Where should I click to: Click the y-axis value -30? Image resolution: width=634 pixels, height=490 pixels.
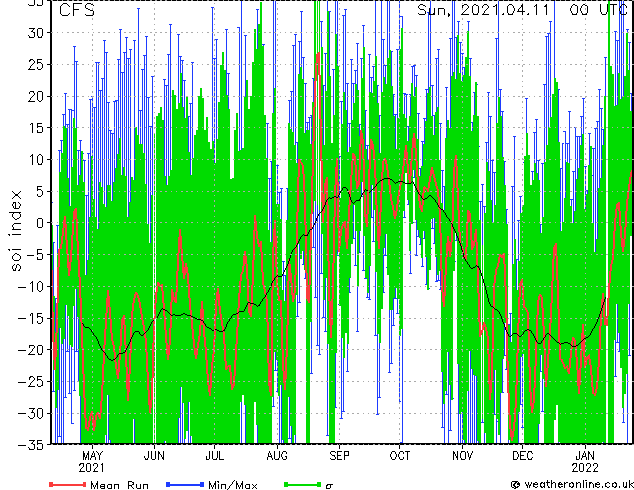pos(32,414)
